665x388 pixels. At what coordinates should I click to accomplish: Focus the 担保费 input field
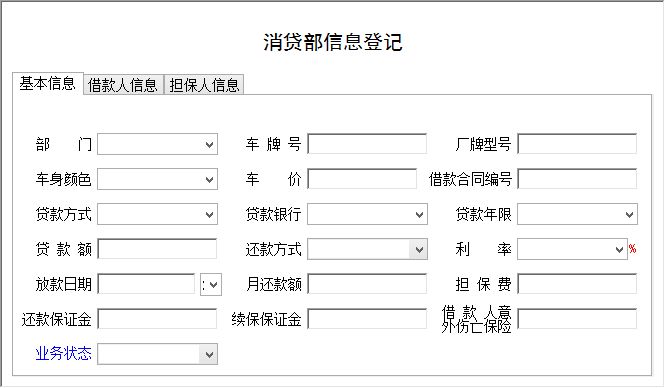[577, 284]
